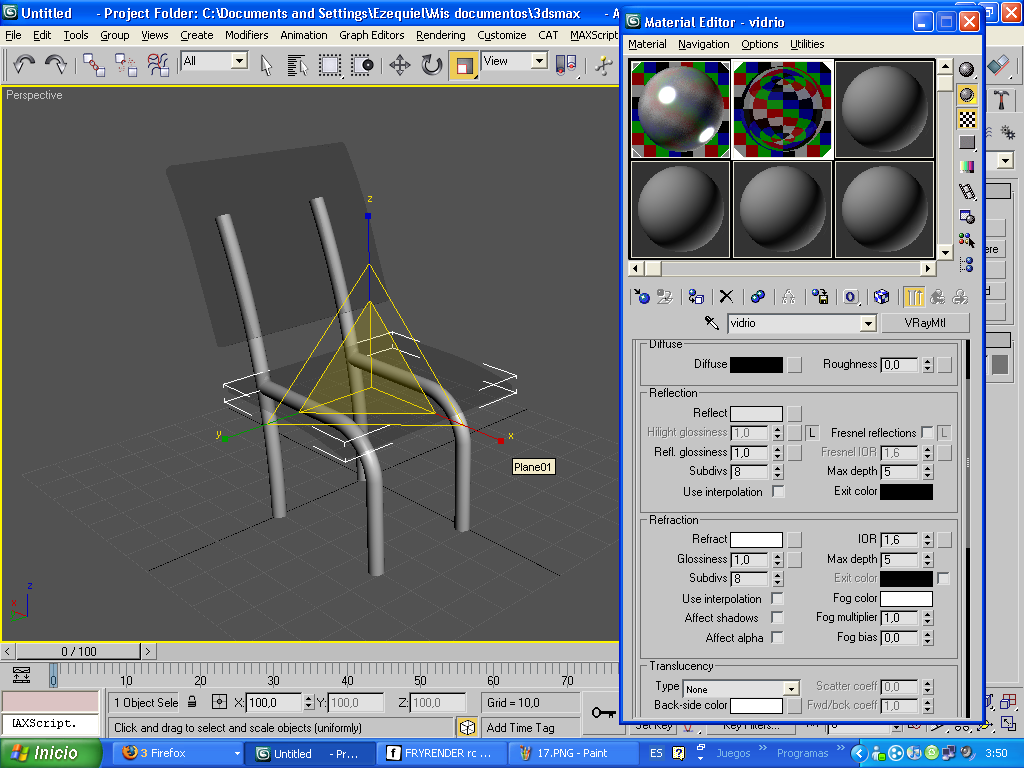Click Pick Material from Object eyedropper

[x=711, y=323]
